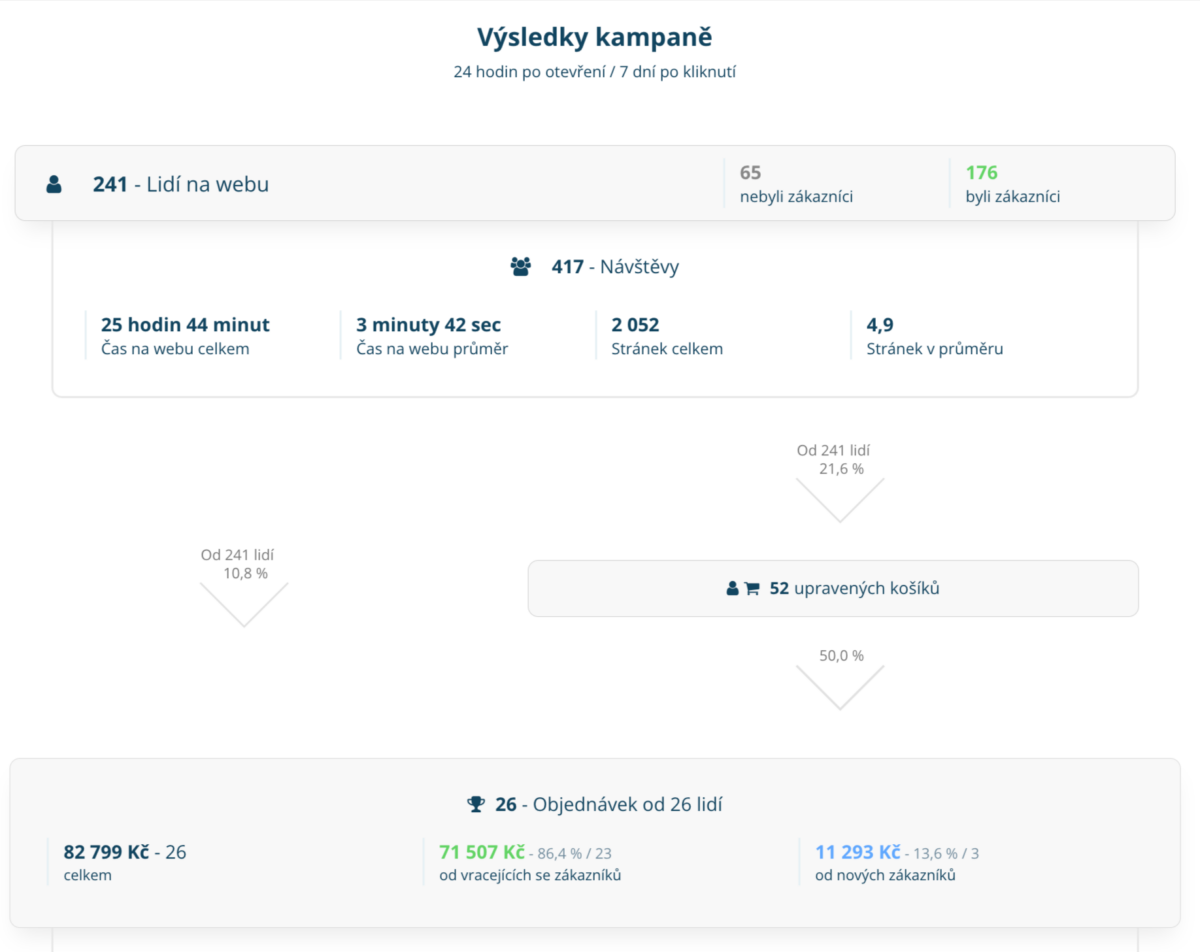Click the 2 052 Stránek celkem value
The height and width of the screenshot is (952, 1200).
click(x=635, y=325)
